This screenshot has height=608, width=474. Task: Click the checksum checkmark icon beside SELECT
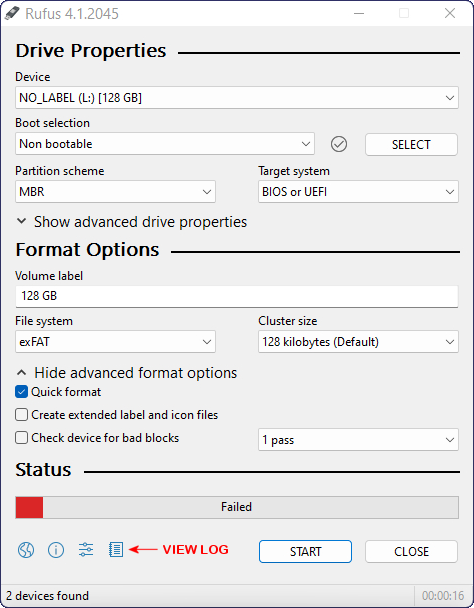339,144
